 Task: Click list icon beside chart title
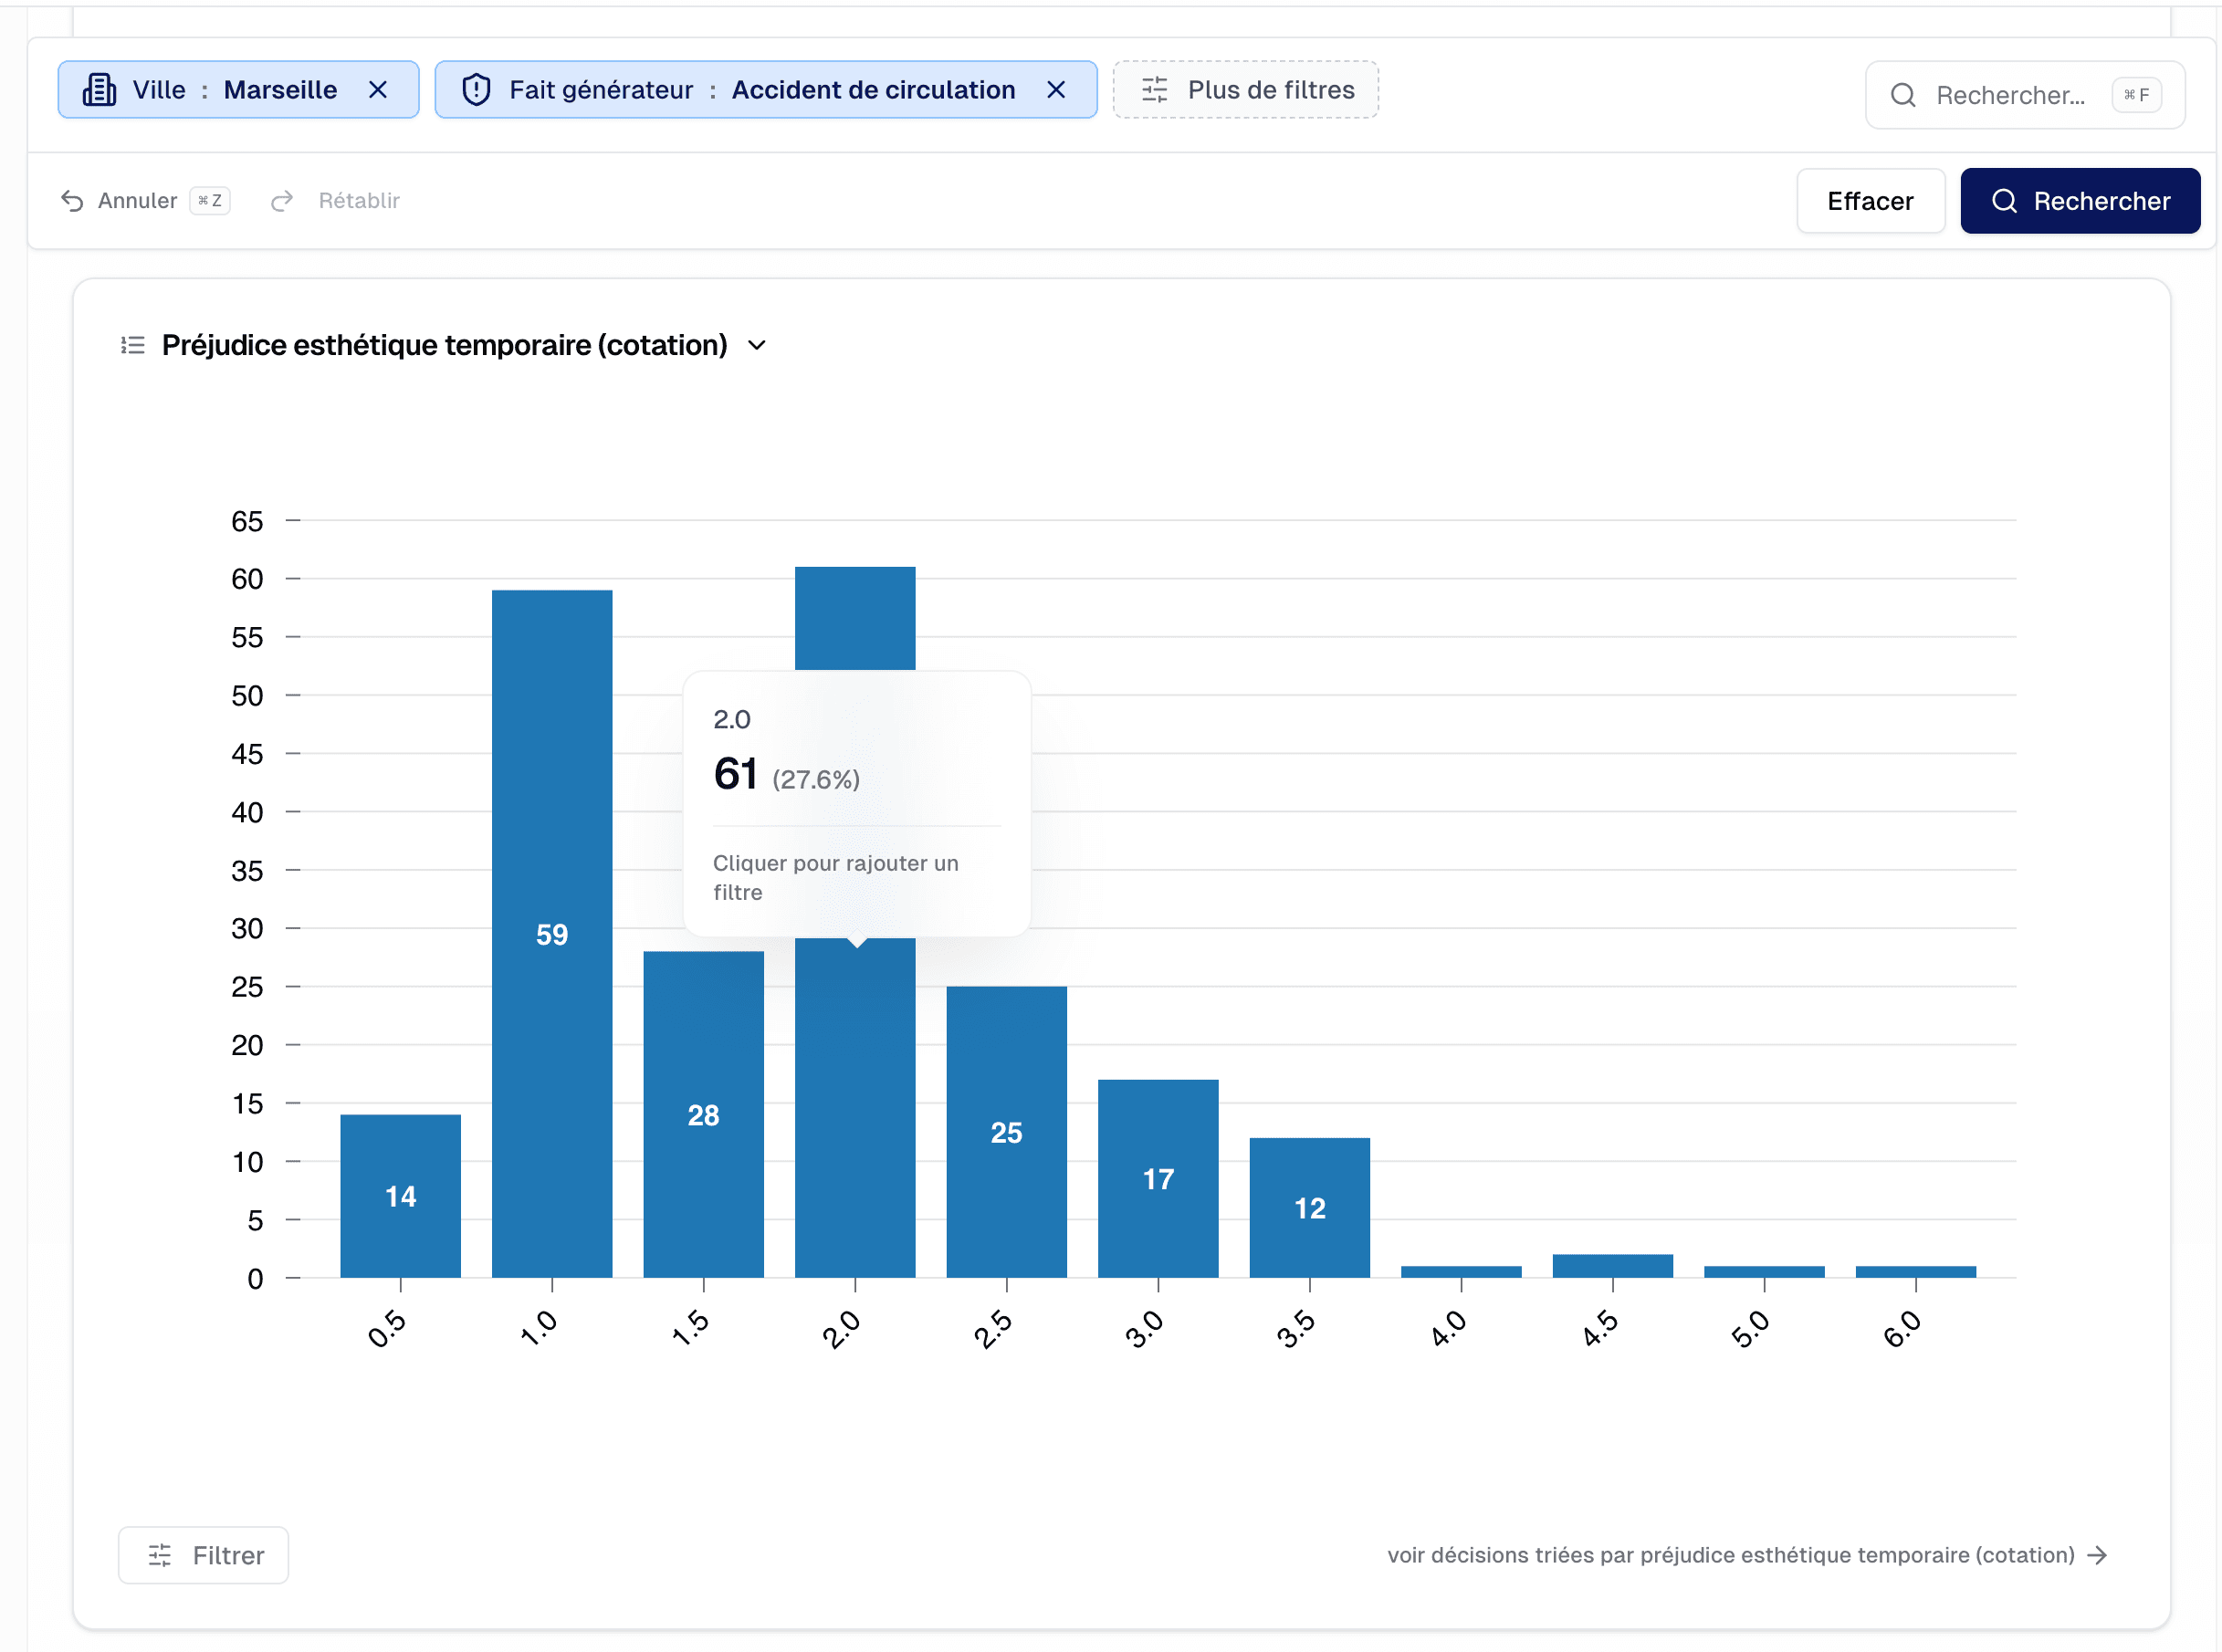click(x=132, y=345)
